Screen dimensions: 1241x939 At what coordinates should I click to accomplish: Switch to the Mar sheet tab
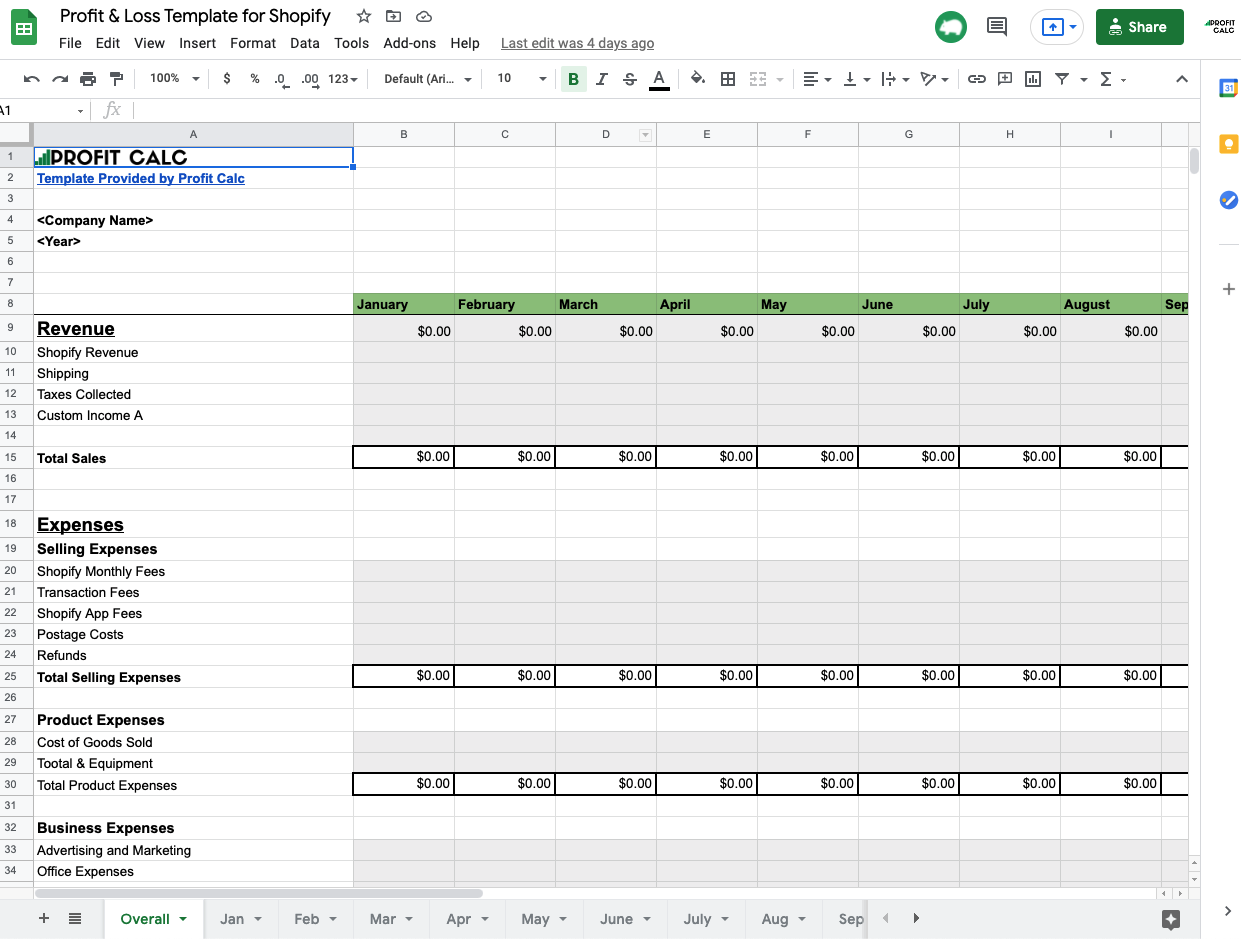pyautogui.click(x=383, y=919)
